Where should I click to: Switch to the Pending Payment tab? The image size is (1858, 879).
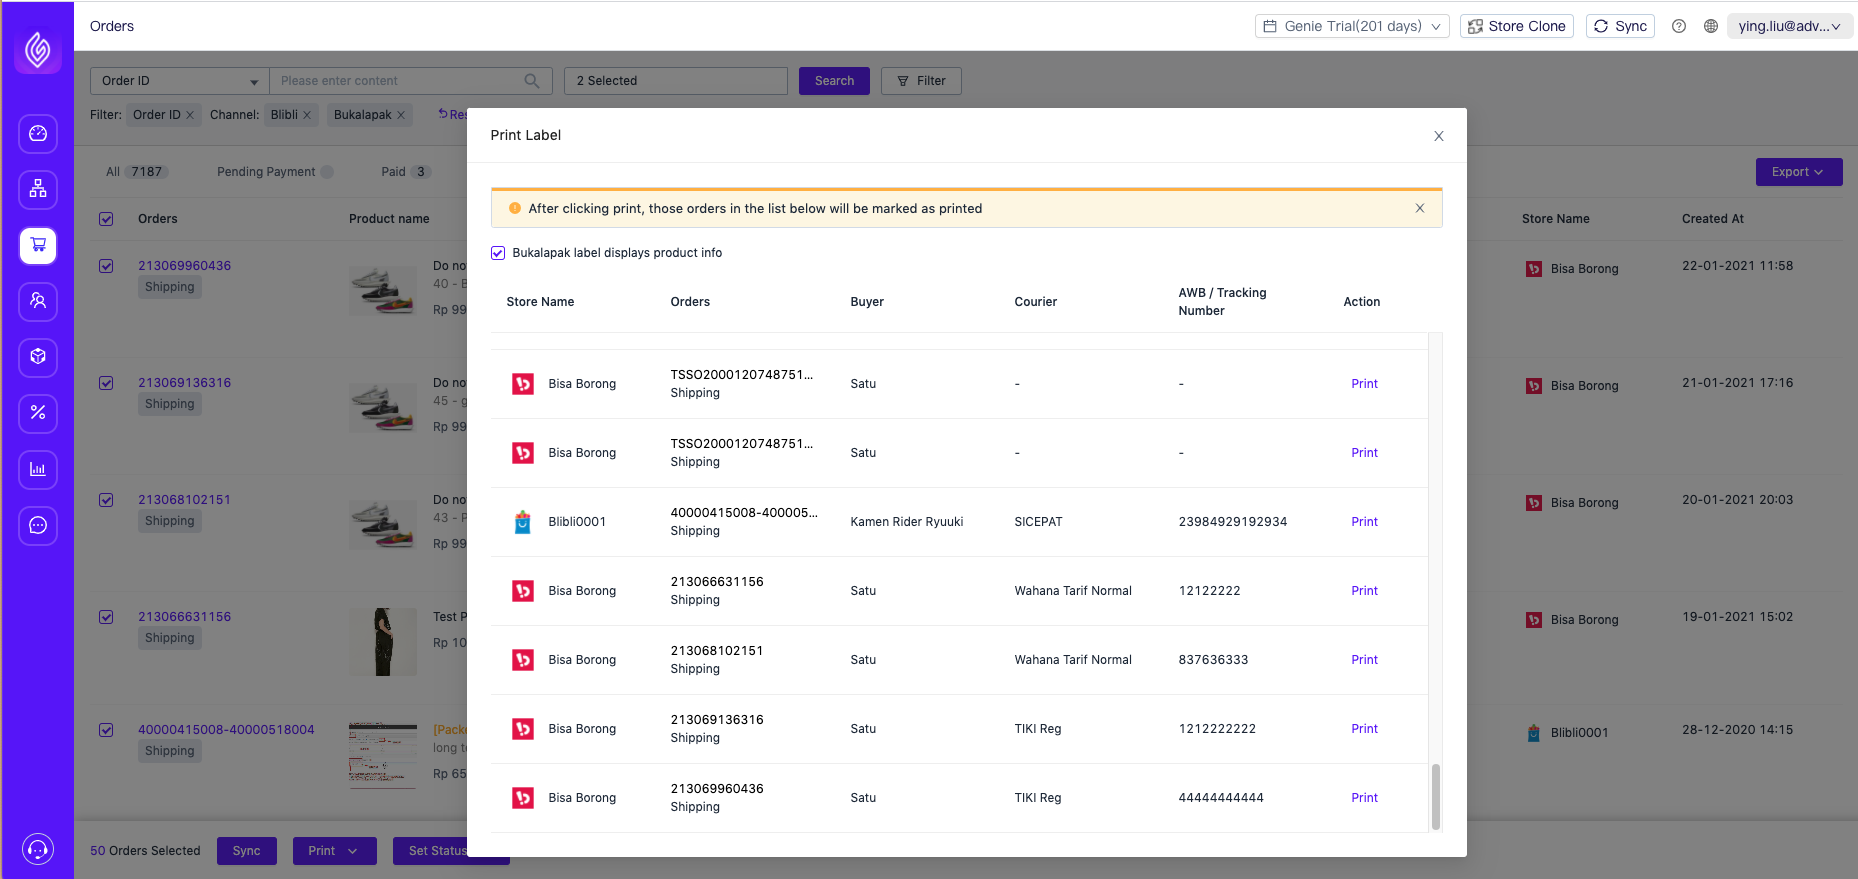(x=266, y=172)
